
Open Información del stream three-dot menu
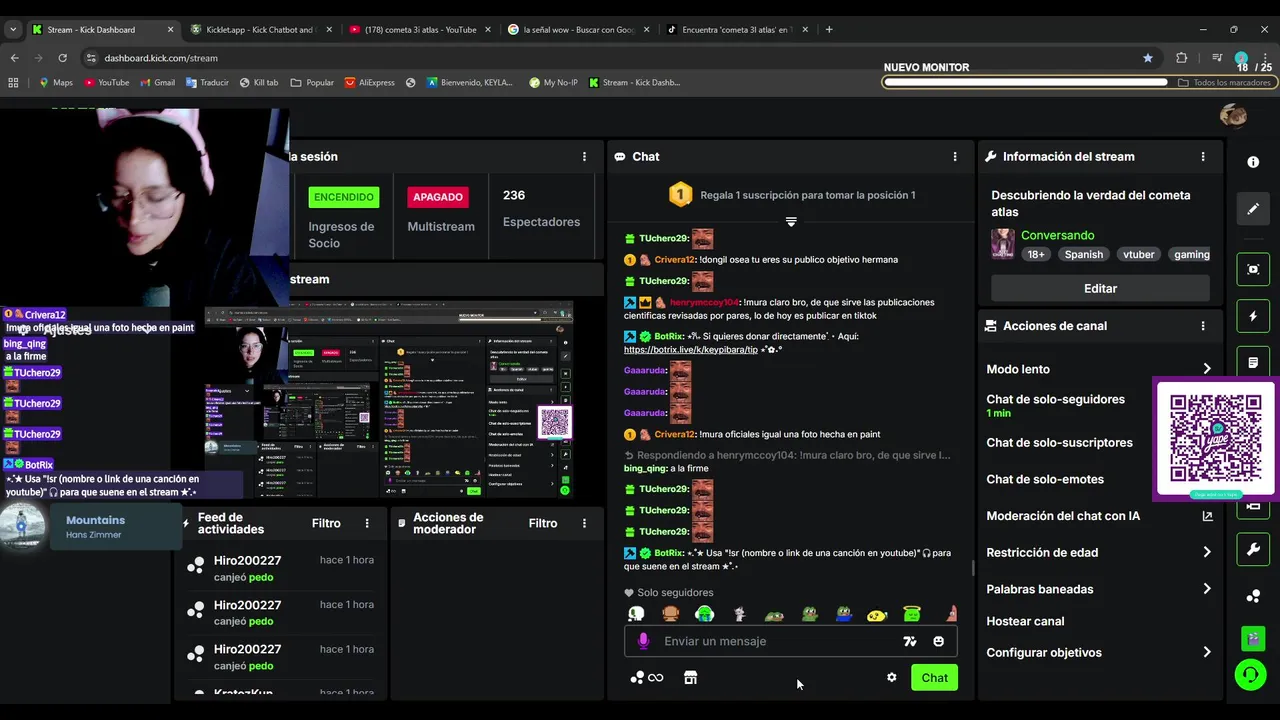coord(1203,156)
